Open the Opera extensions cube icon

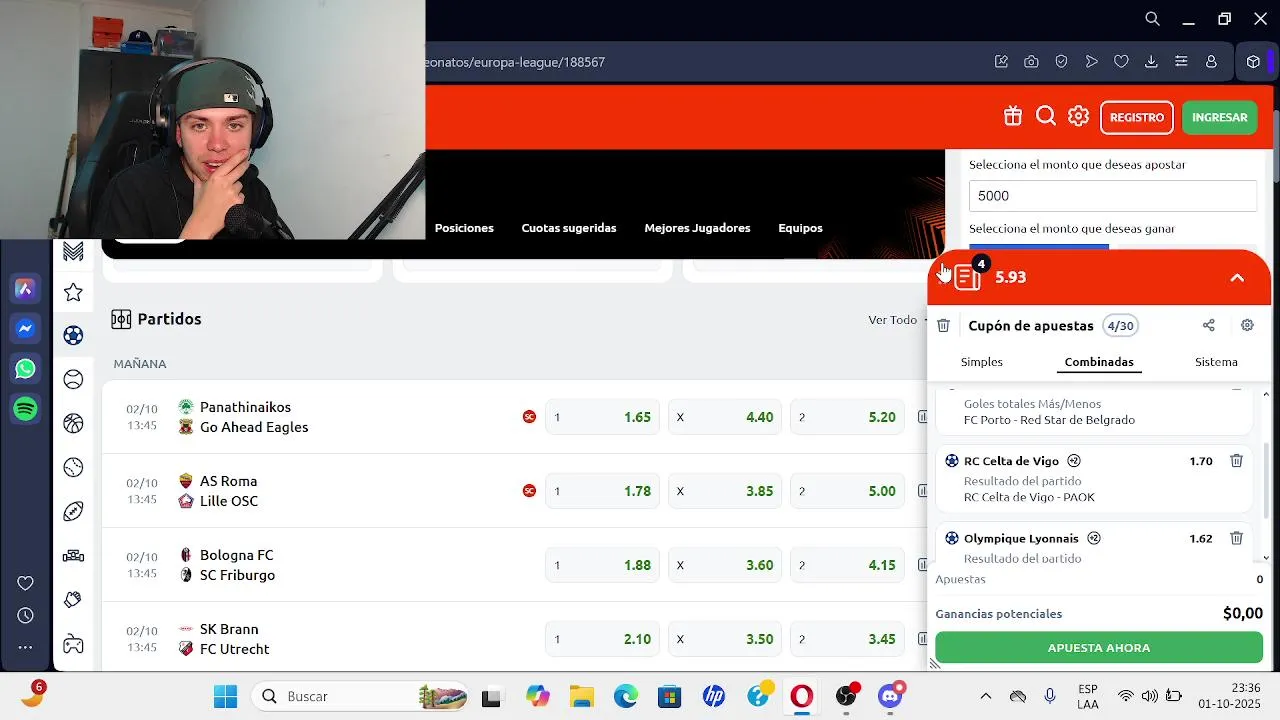[1253, 62]
